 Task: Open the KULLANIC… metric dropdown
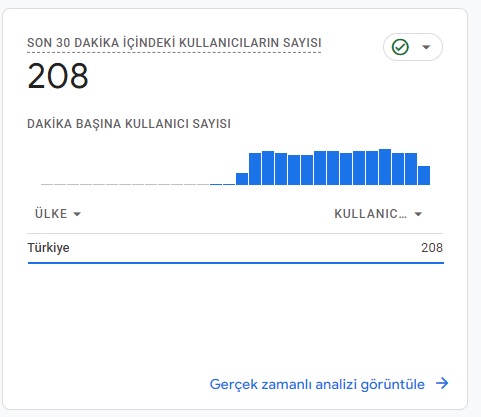click(378, 214)
